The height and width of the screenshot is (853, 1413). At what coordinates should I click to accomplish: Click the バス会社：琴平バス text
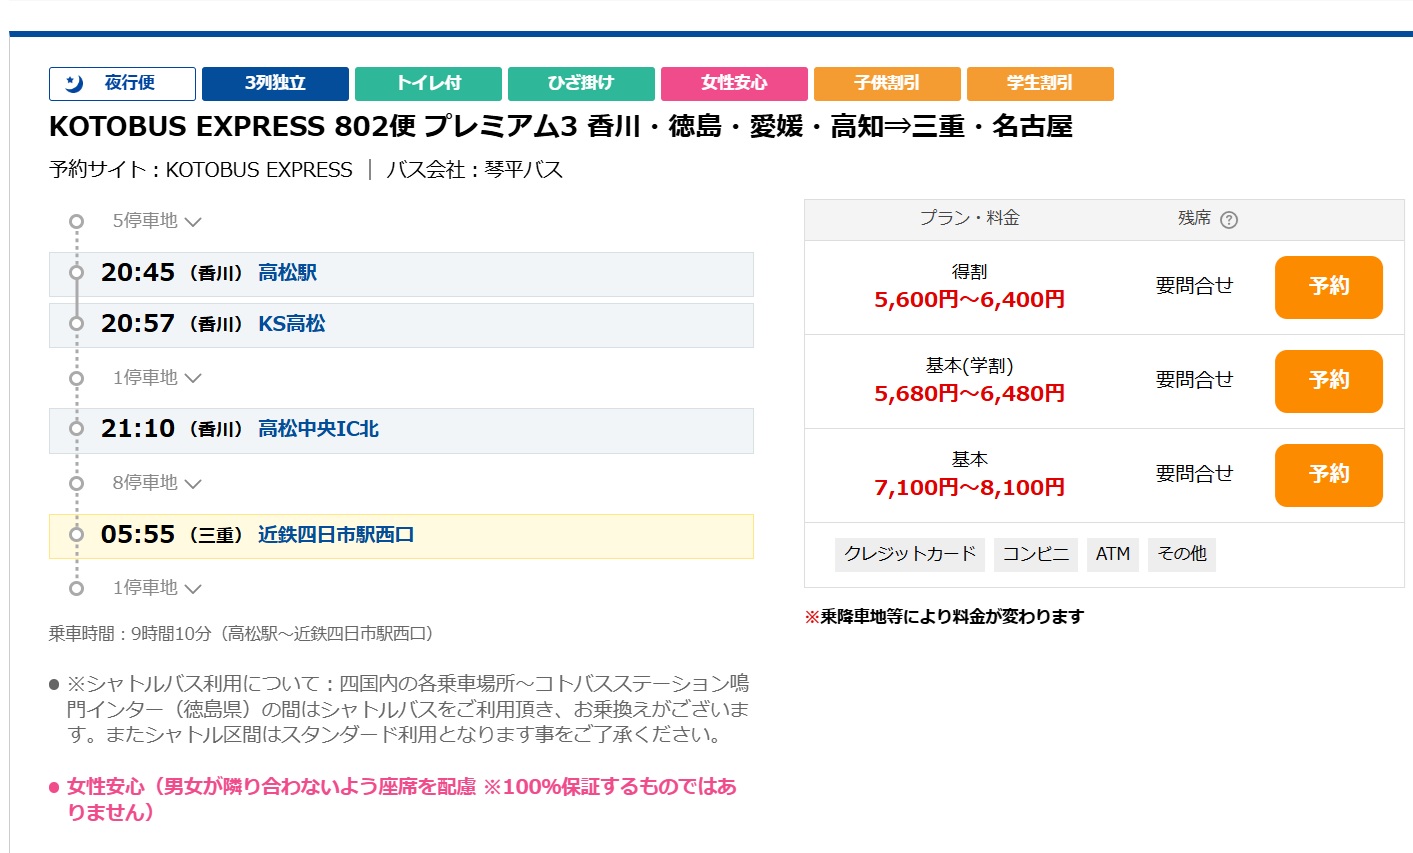click(475, 170)
